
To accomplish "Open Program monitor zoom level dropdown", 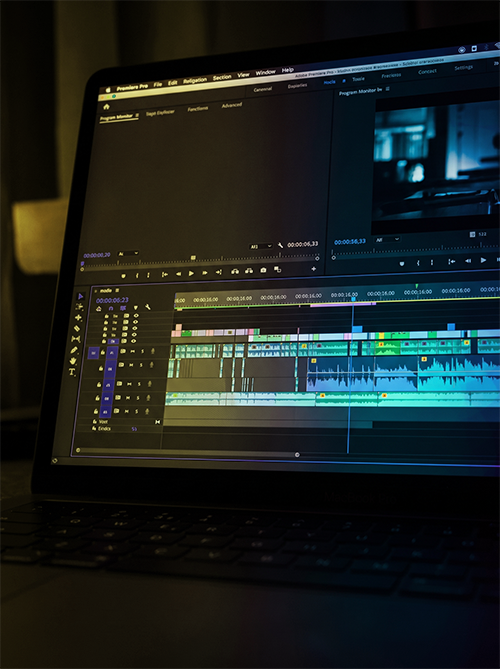I will point(388,240).
